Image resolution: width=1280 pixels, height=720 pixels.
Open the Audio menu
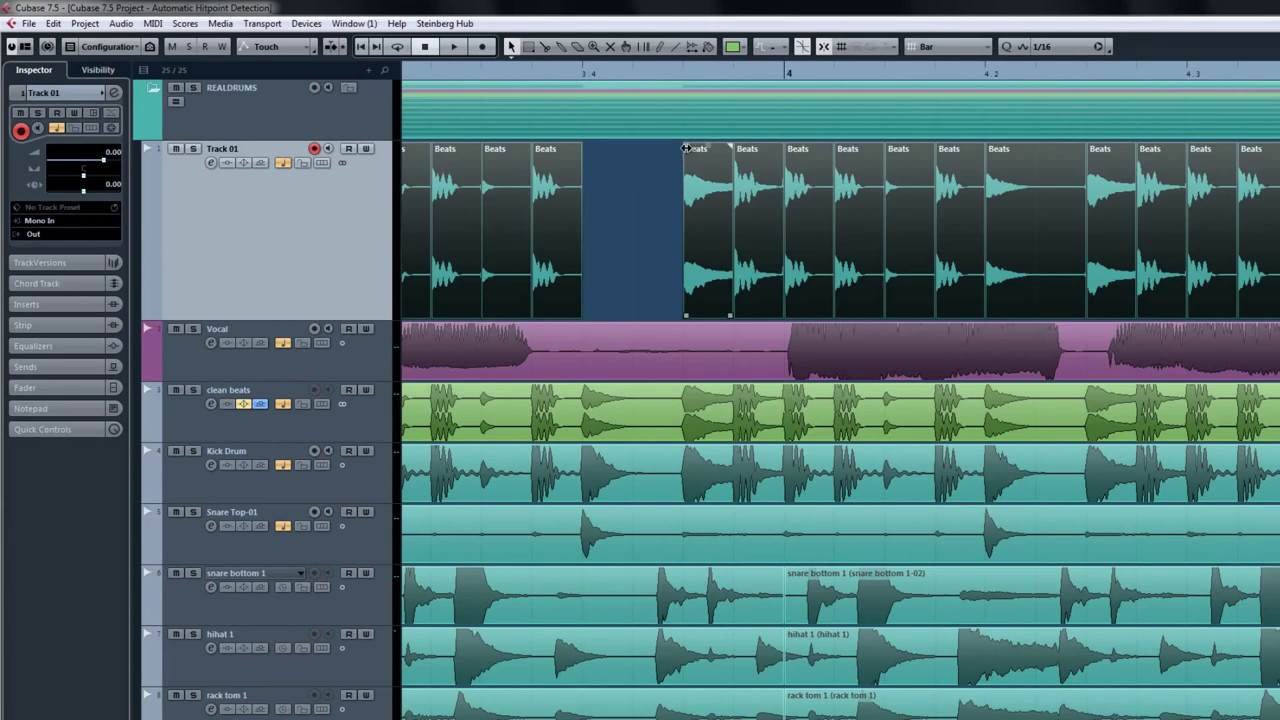(121, 23)
